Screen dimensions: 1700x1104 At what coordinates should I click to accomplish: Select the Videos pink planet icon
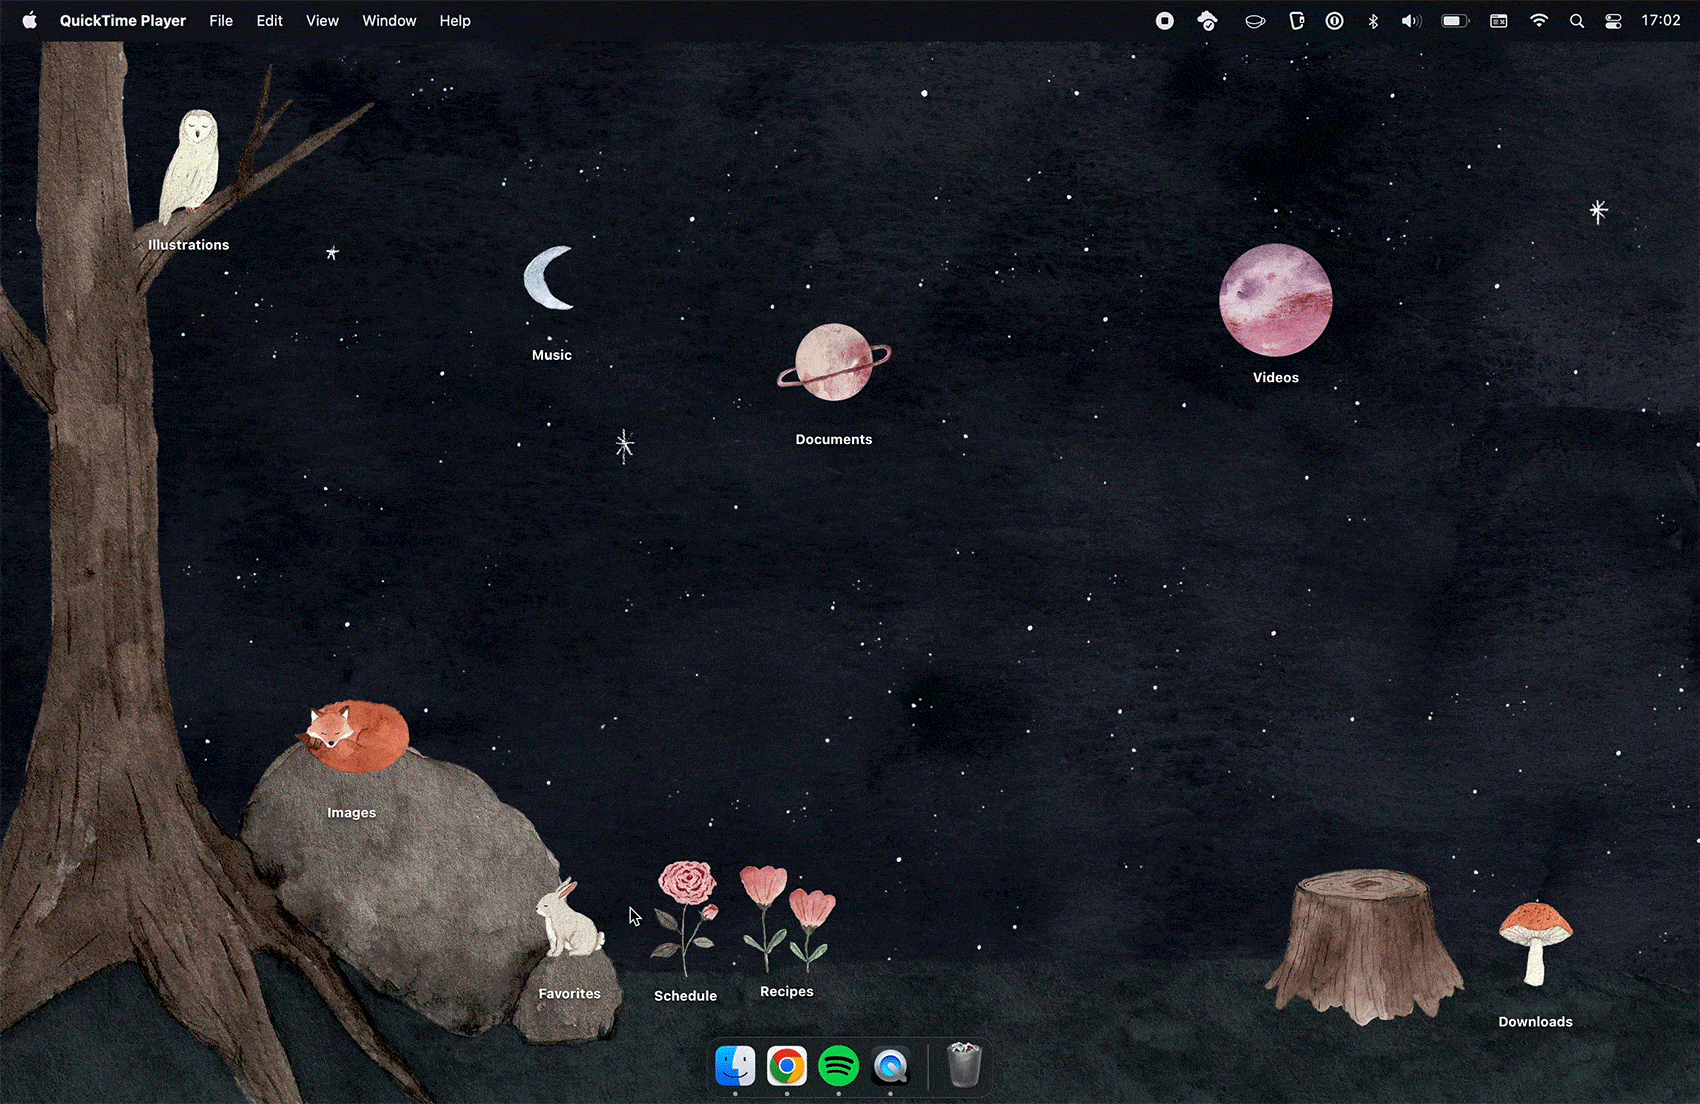tap(1276, 300)
